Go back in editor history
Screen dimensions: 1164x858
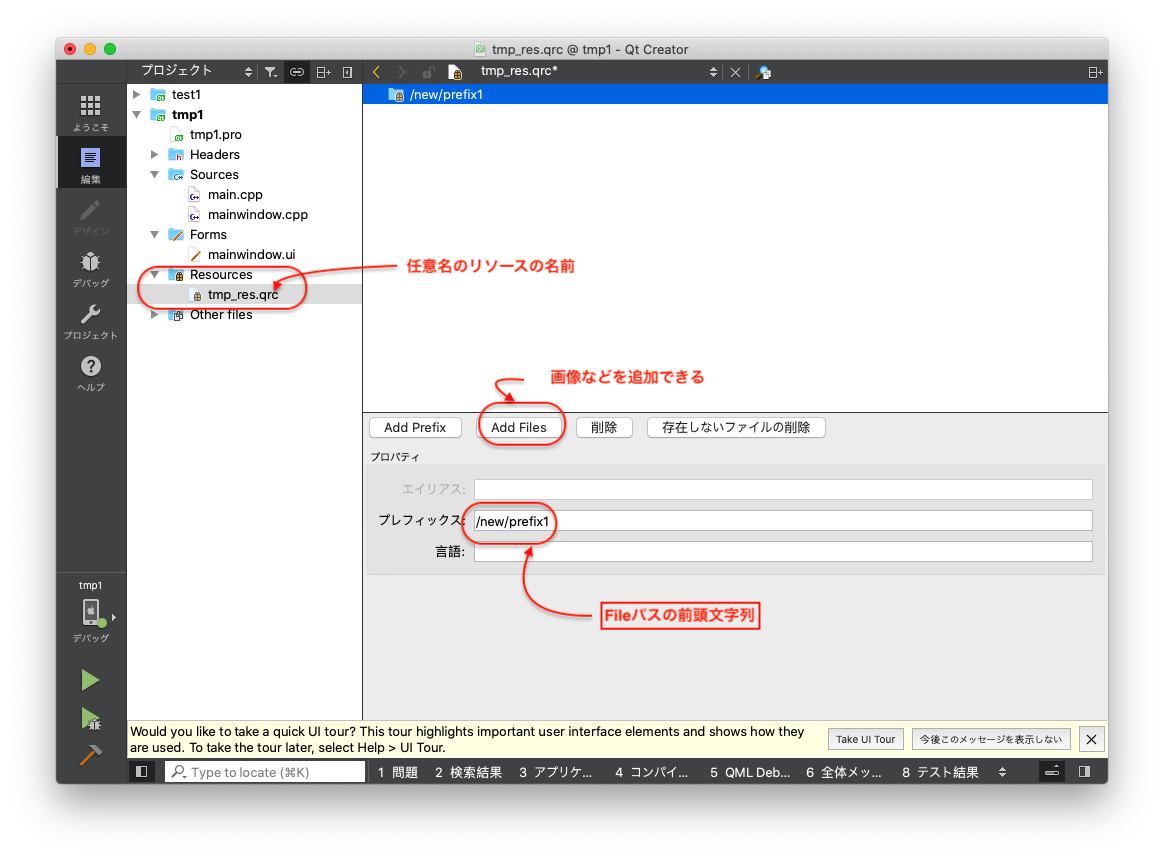376,72
